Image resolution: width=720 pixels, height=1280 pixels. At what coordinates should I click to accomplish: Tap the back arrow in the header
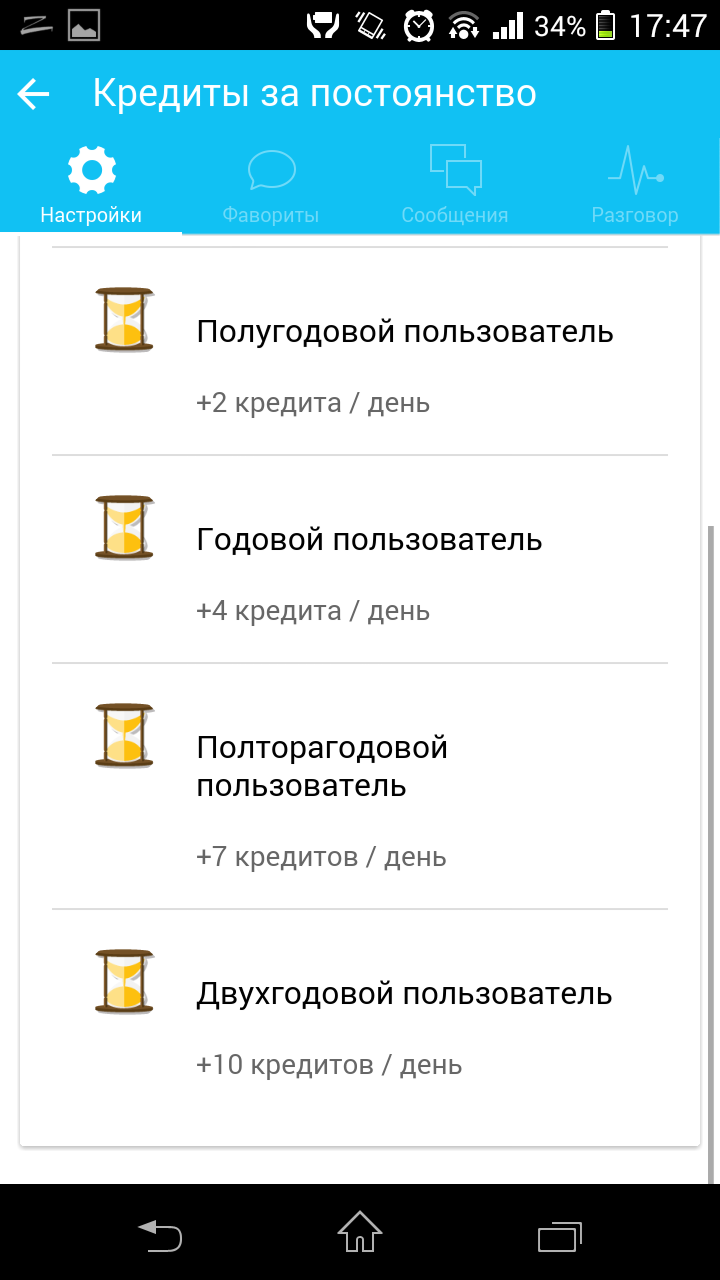33,94
